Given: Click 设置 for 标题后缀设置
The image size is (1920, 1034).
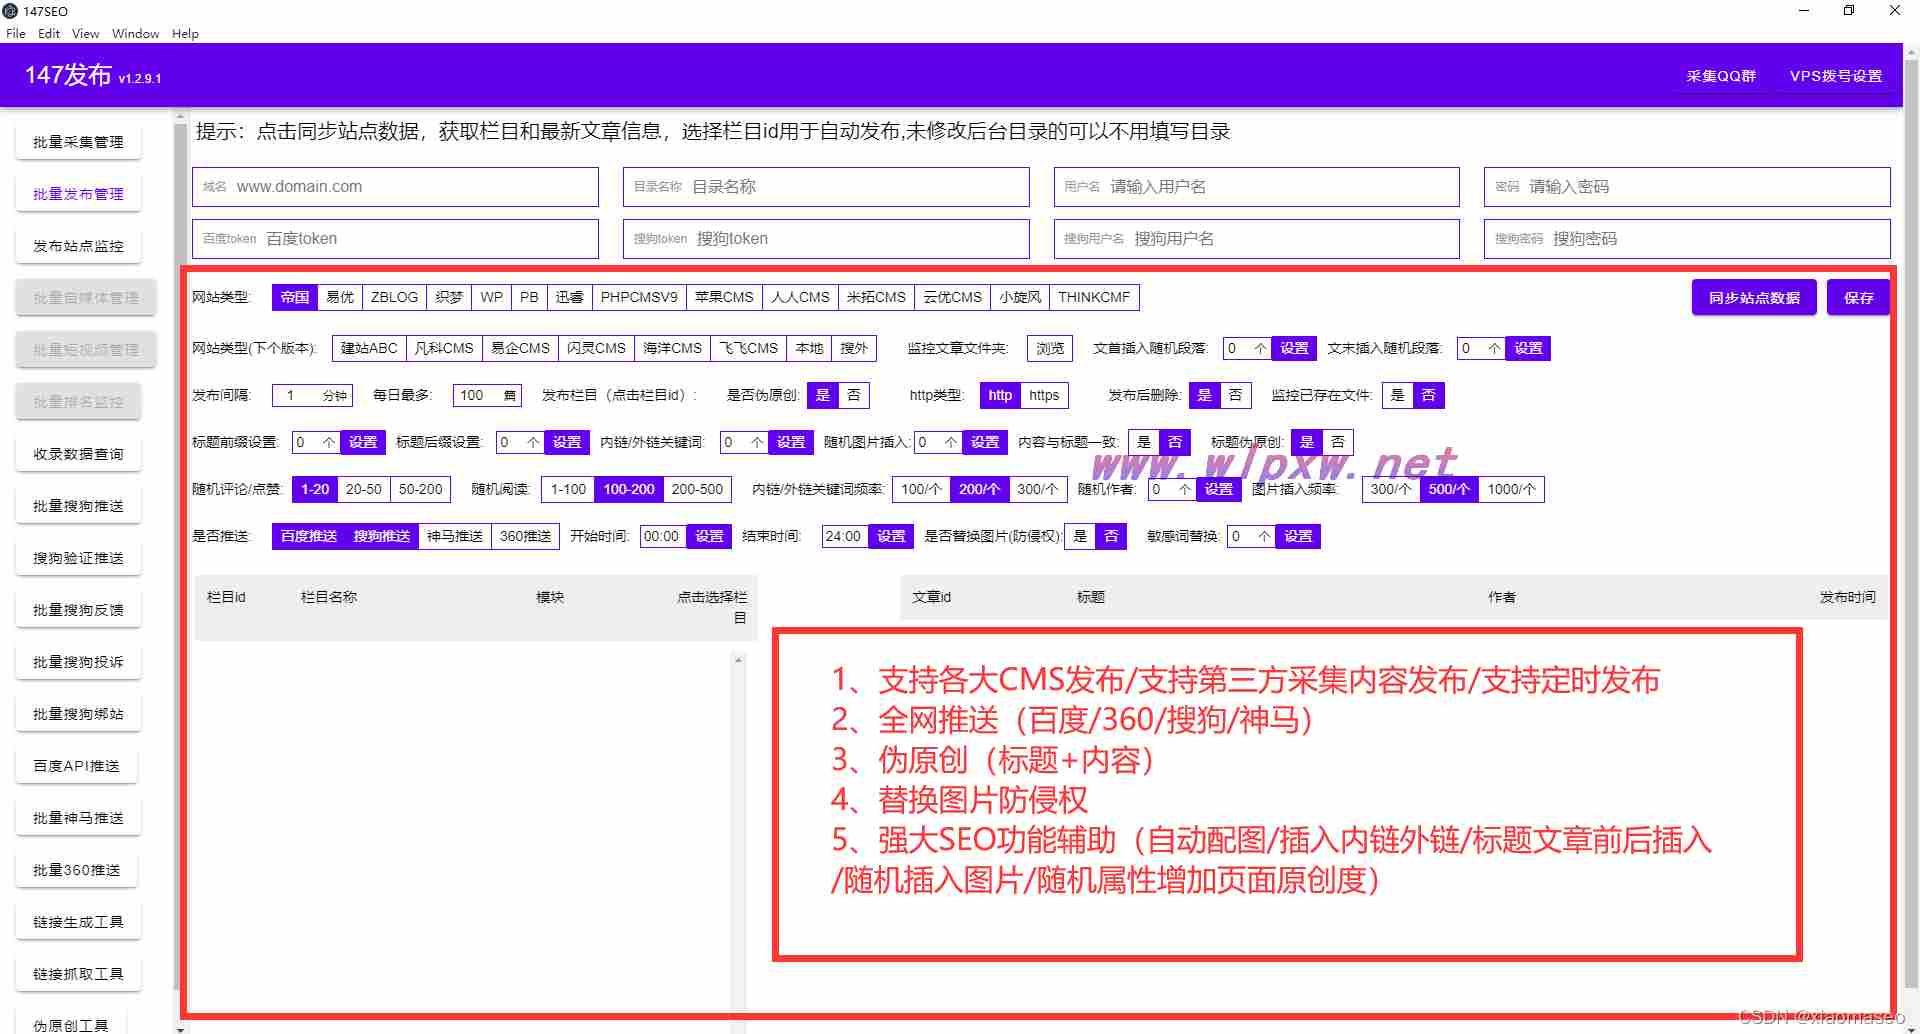Looking at the screenshot, I should [x=567, y=442].
